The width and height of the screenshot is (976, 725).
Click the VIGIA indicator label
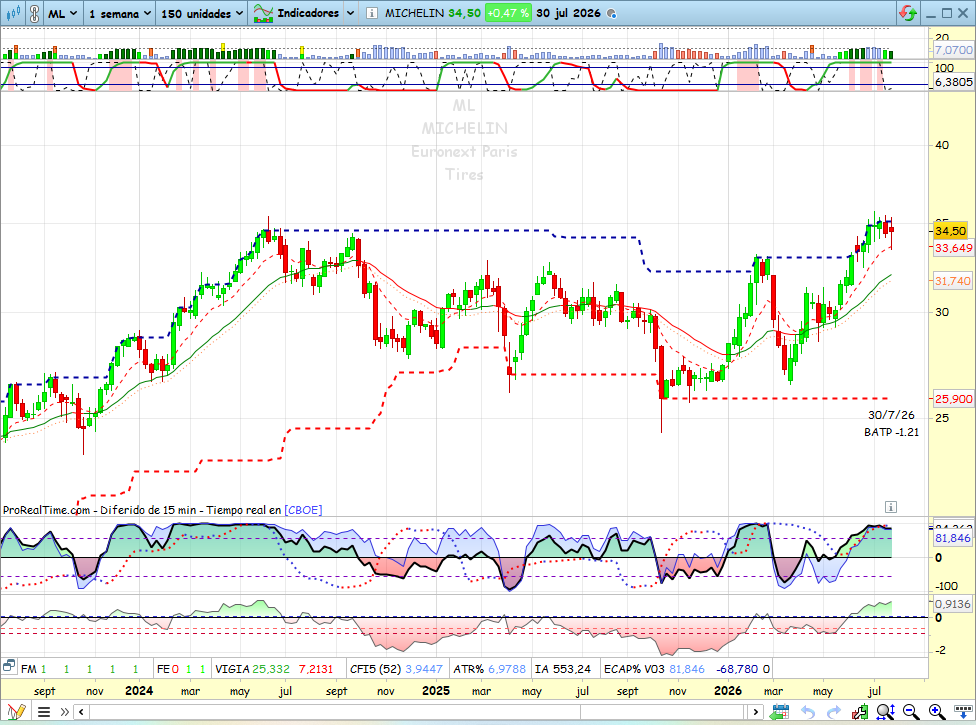(x=232, y=669)
